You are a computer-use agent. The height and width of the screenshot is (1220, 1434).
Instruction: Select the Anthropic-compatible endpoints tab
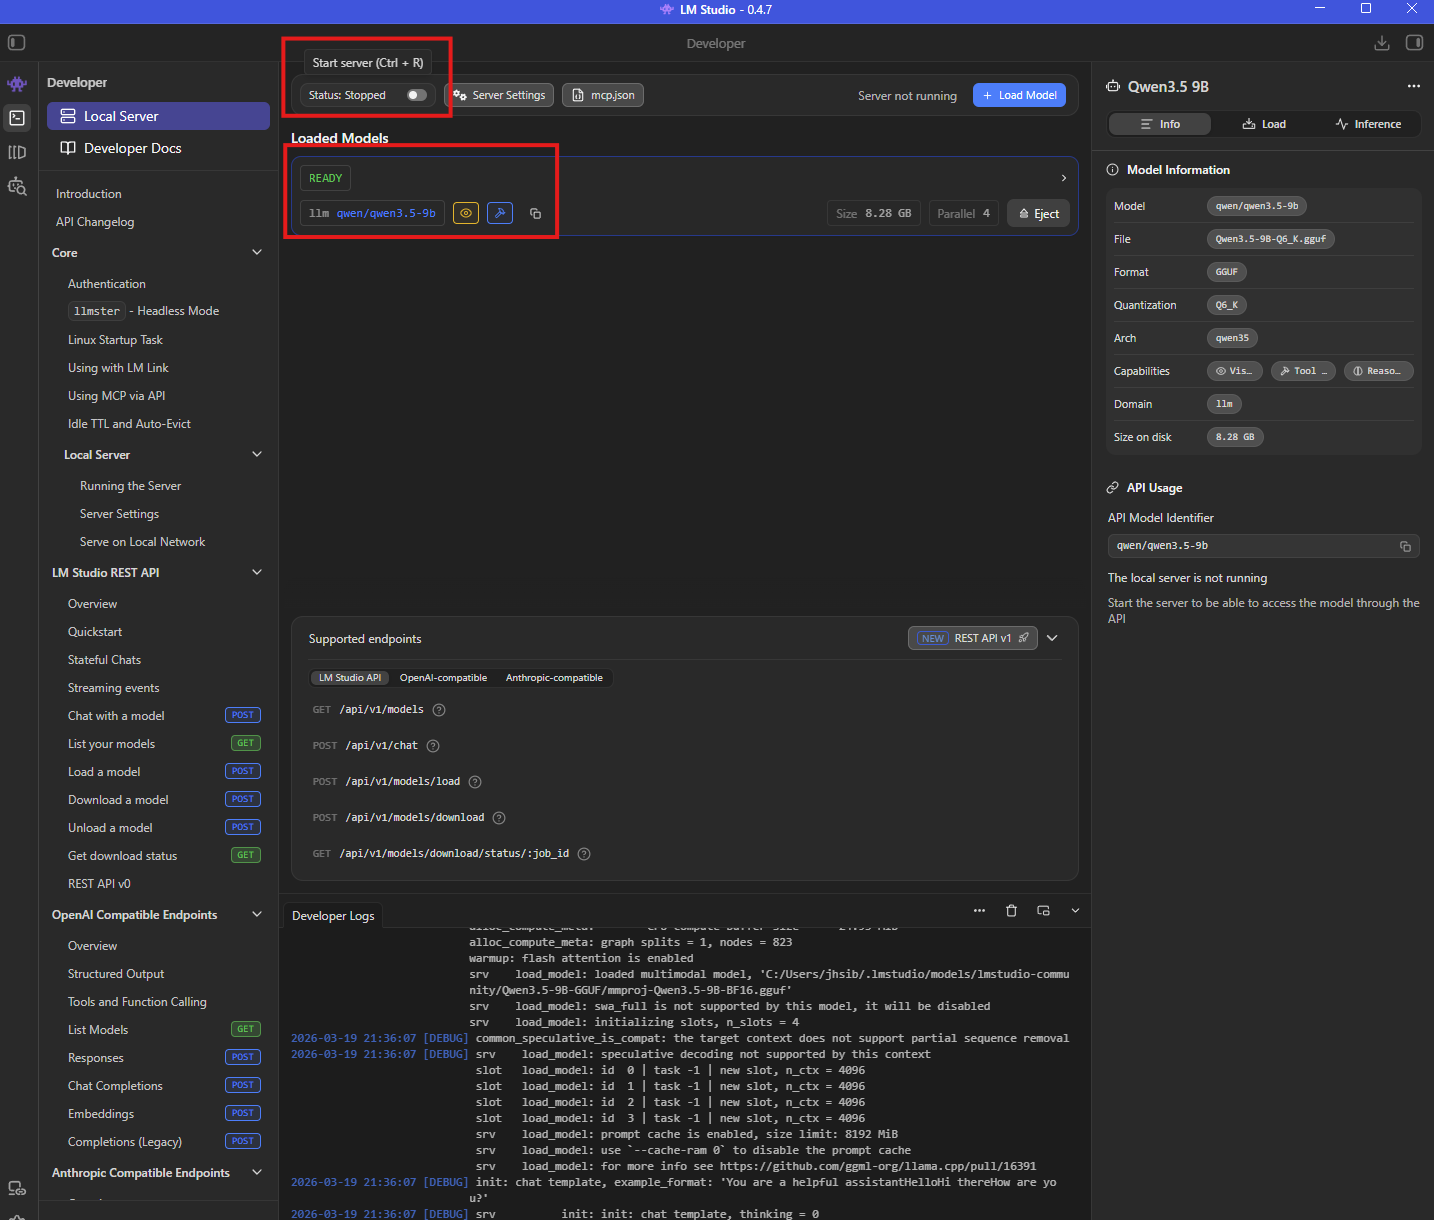pos(554,678)
